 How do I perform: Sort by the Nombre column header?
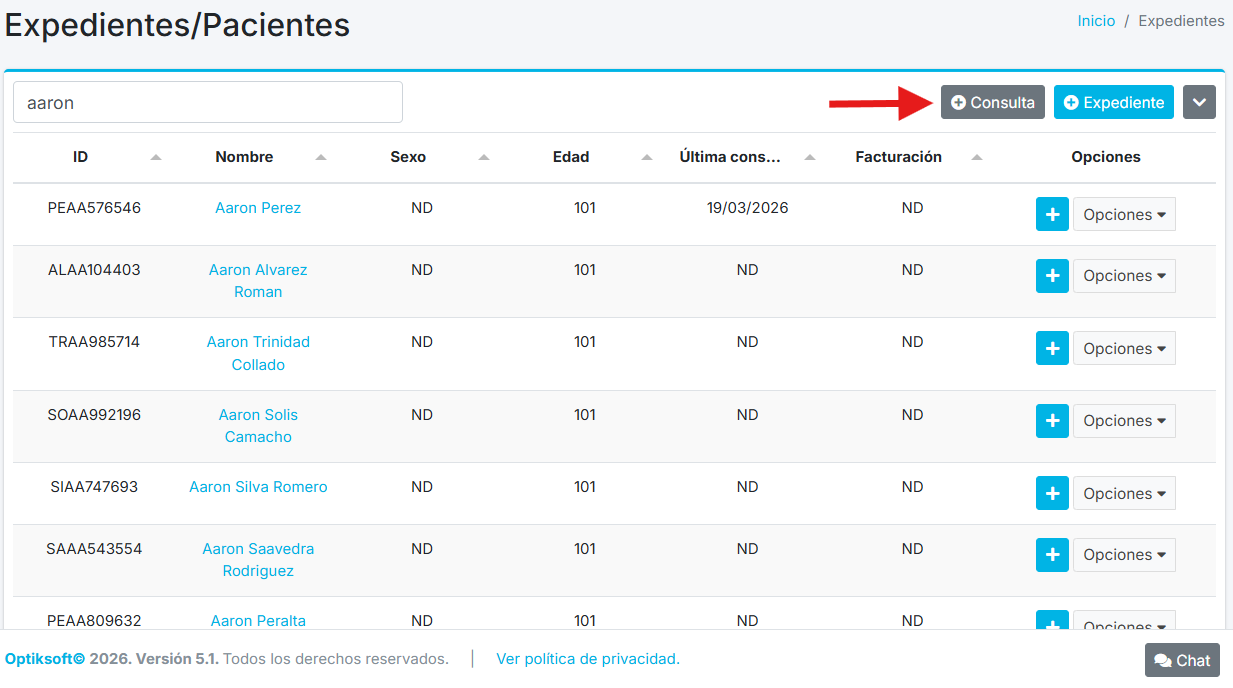(244, 157)
